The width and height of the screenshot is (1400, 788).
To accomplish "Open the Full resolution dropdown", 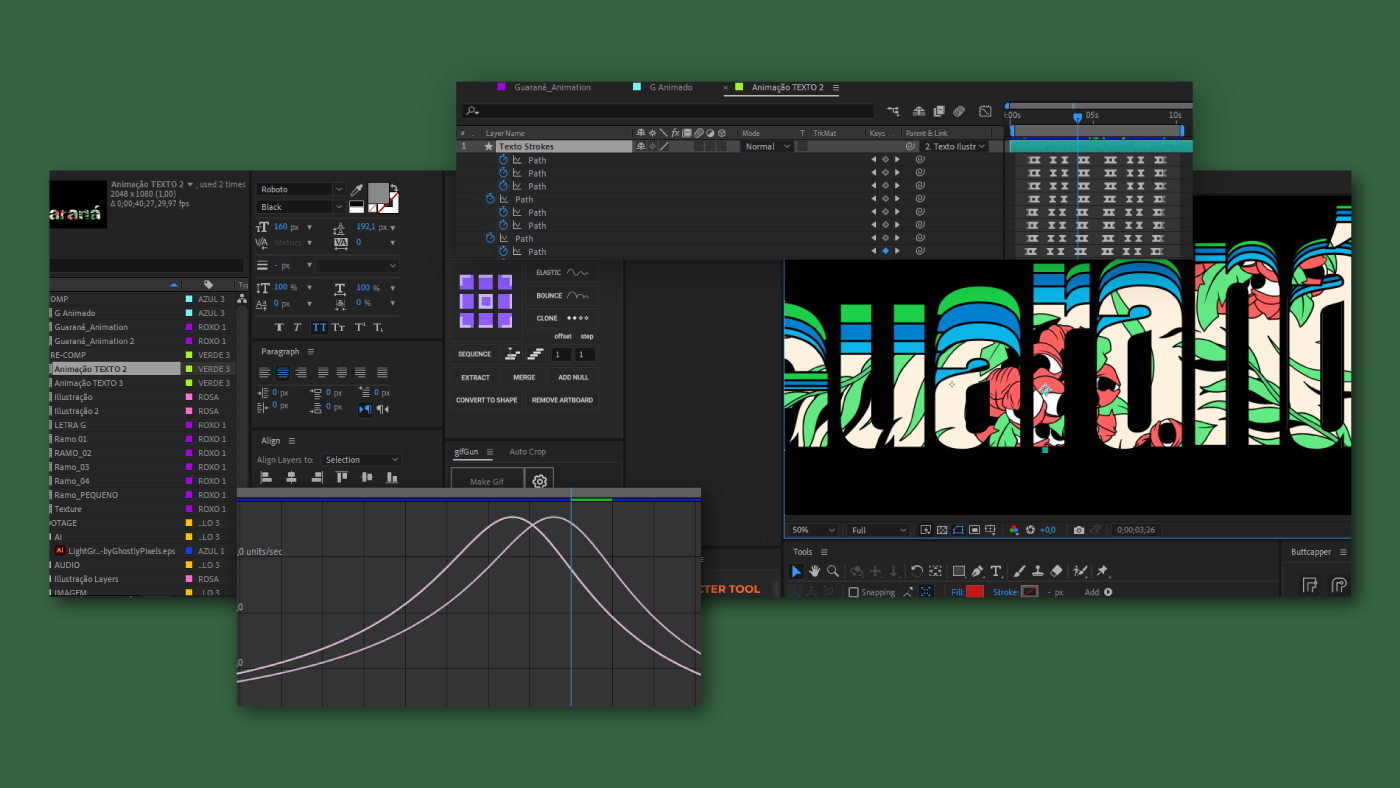I will pos(878,530).
